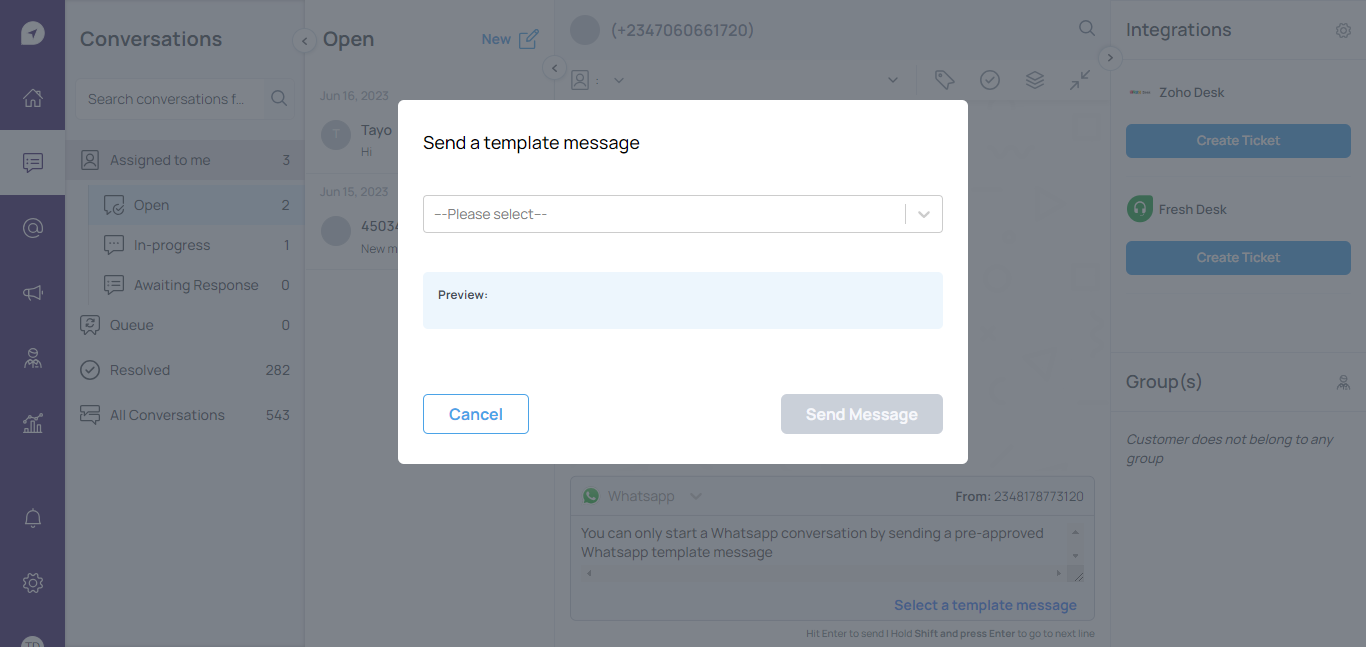This screenshot has width=1366, height=647.
Task: Open the template "--Please select--" dropdown
Action: click(682, 214)
